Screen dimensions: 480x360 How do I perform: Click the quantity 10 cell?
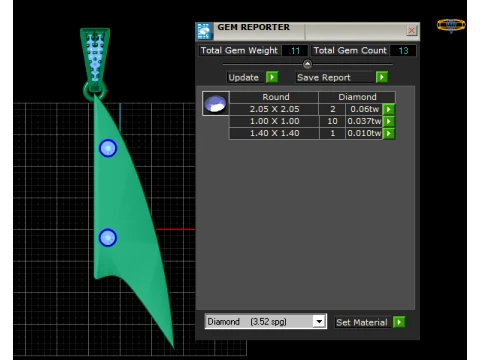pos(332,121)
